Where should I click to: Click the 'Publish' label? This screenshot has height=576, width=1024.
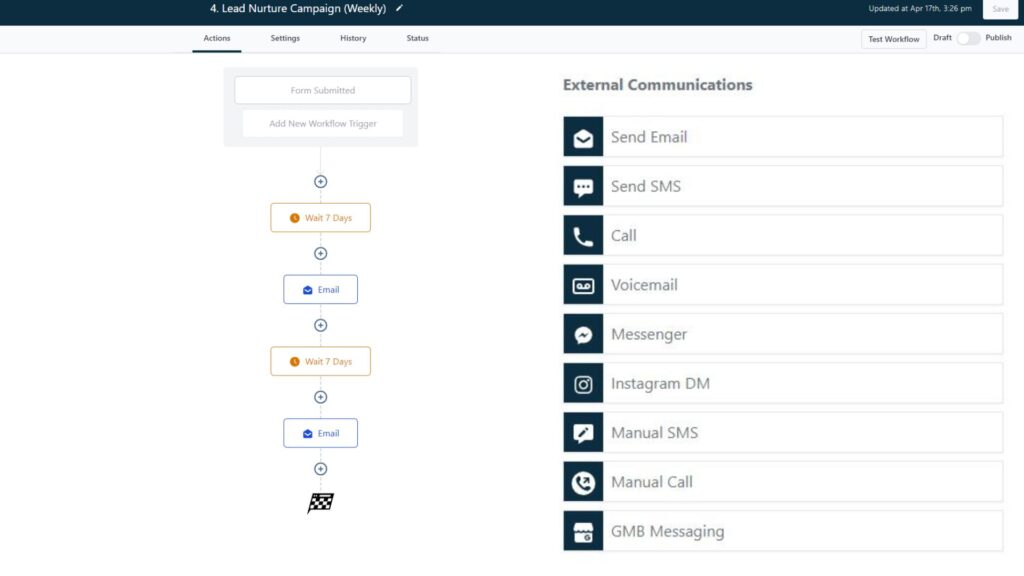(998, 38)
